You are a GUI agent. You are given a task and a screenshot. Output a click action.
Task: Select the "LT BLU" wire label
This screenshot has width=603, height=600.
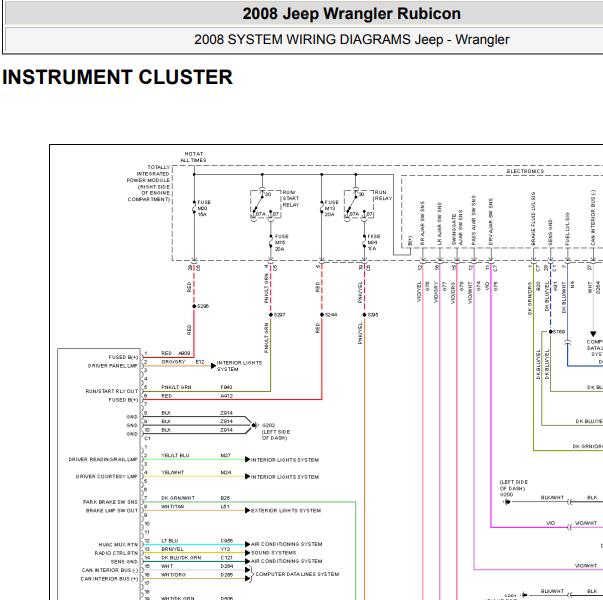coord(169,541)
